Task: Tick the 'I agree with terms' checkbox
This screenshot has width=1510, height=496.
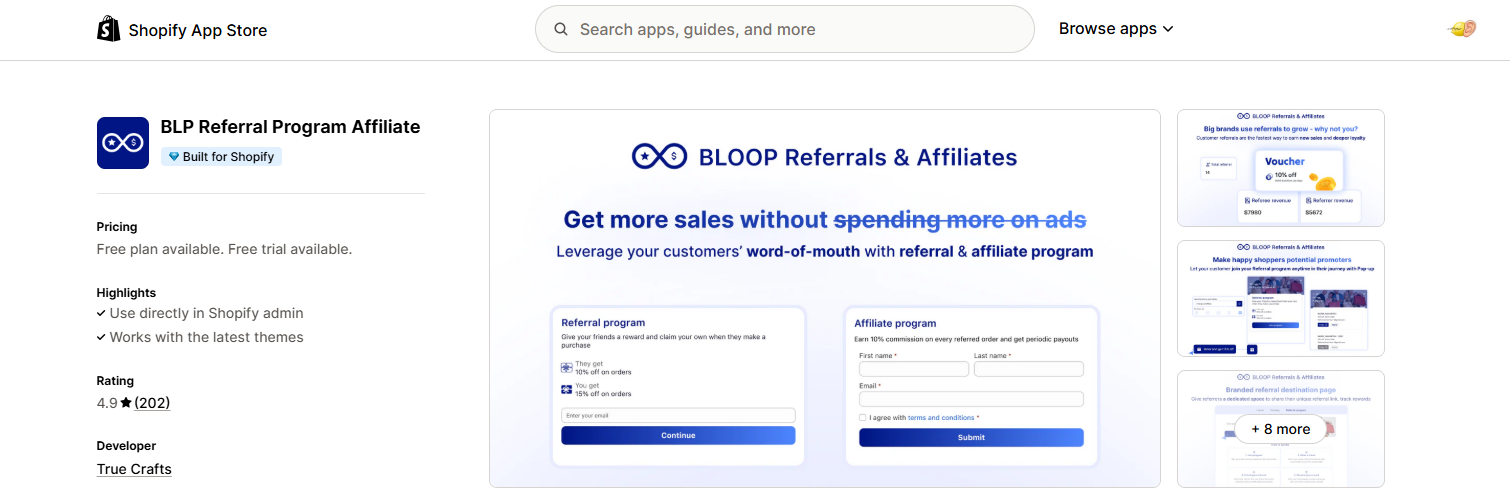Action: [863, 418]
